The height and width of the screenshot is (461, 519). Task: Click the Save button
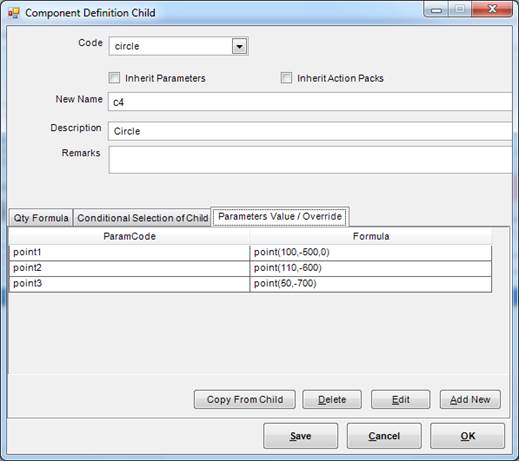(x=300, y=436)
